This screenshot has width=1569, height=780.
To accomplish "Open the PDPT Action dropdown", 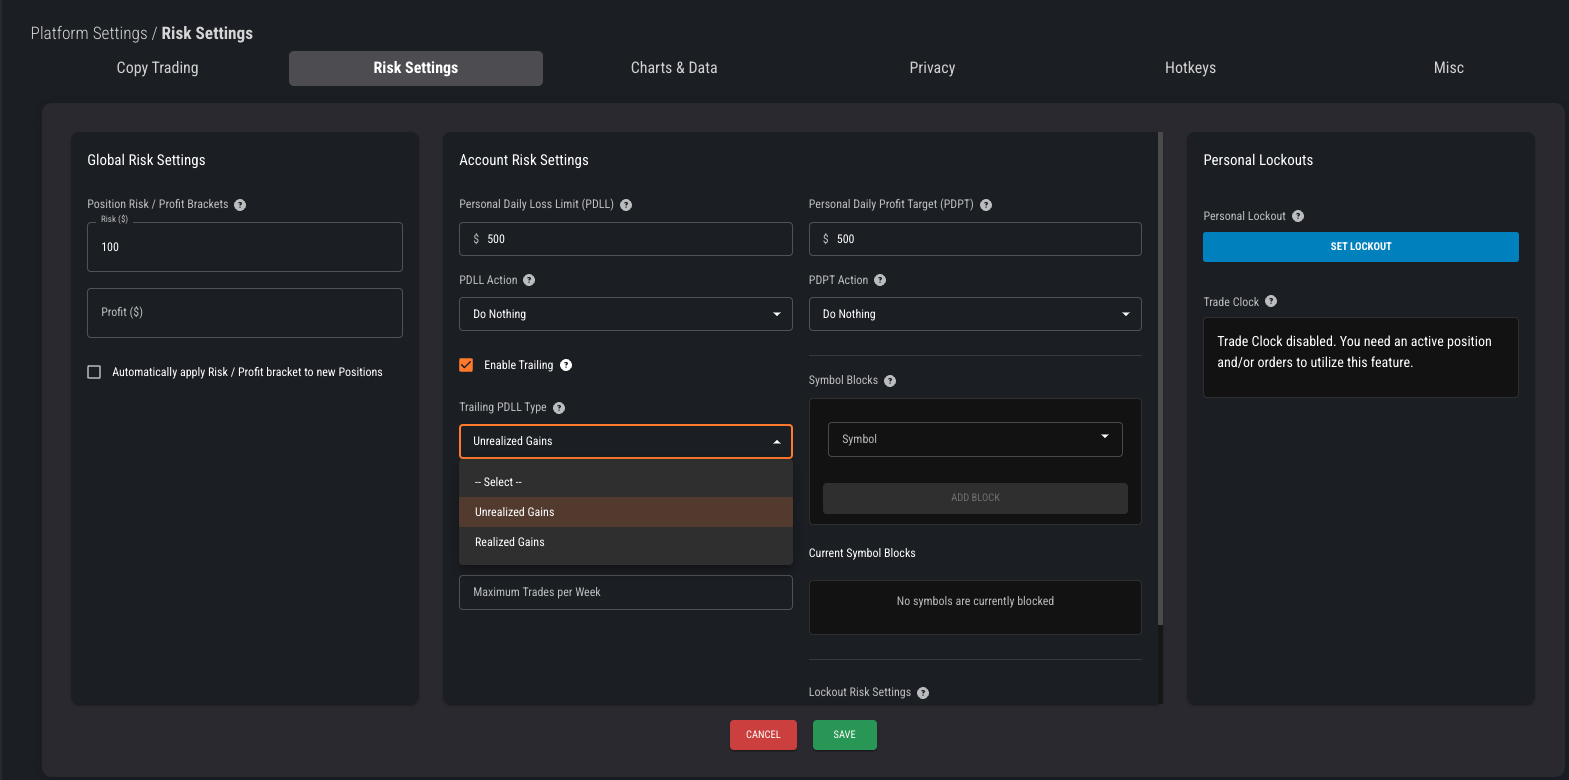I will coord(974,314).
